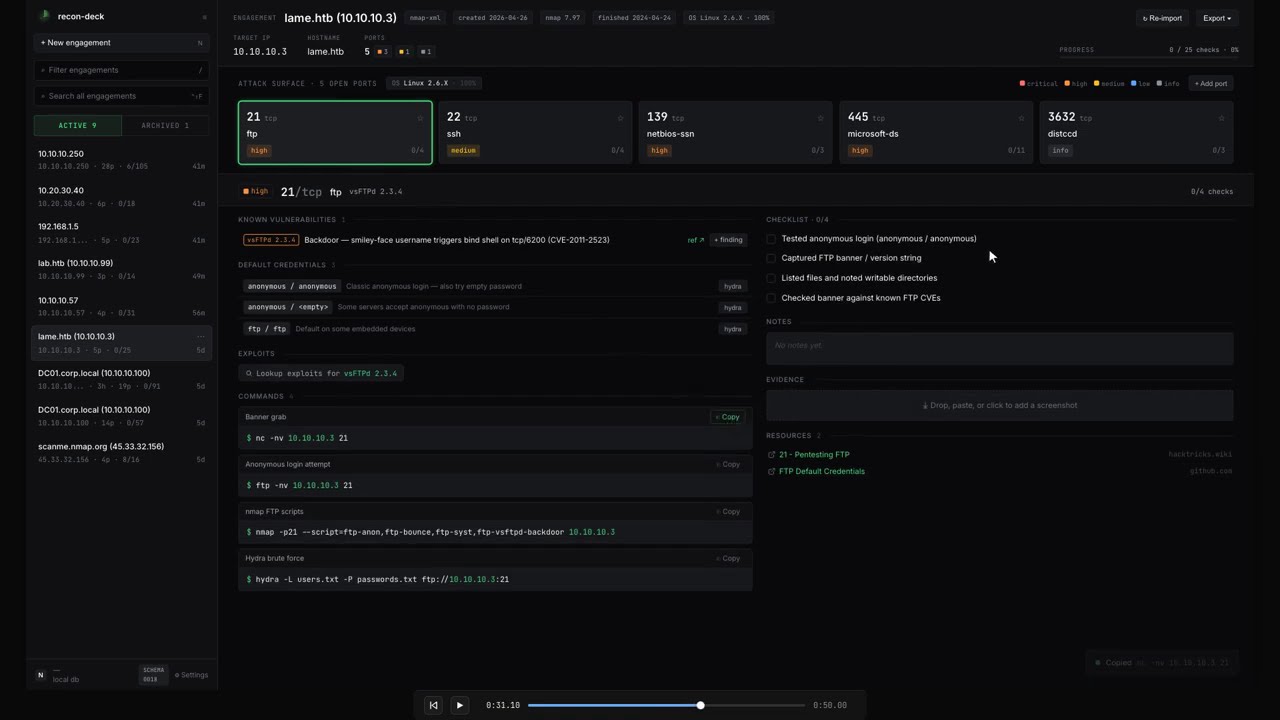Open the scanme.nmap.org engagement

tap(121, 453)
